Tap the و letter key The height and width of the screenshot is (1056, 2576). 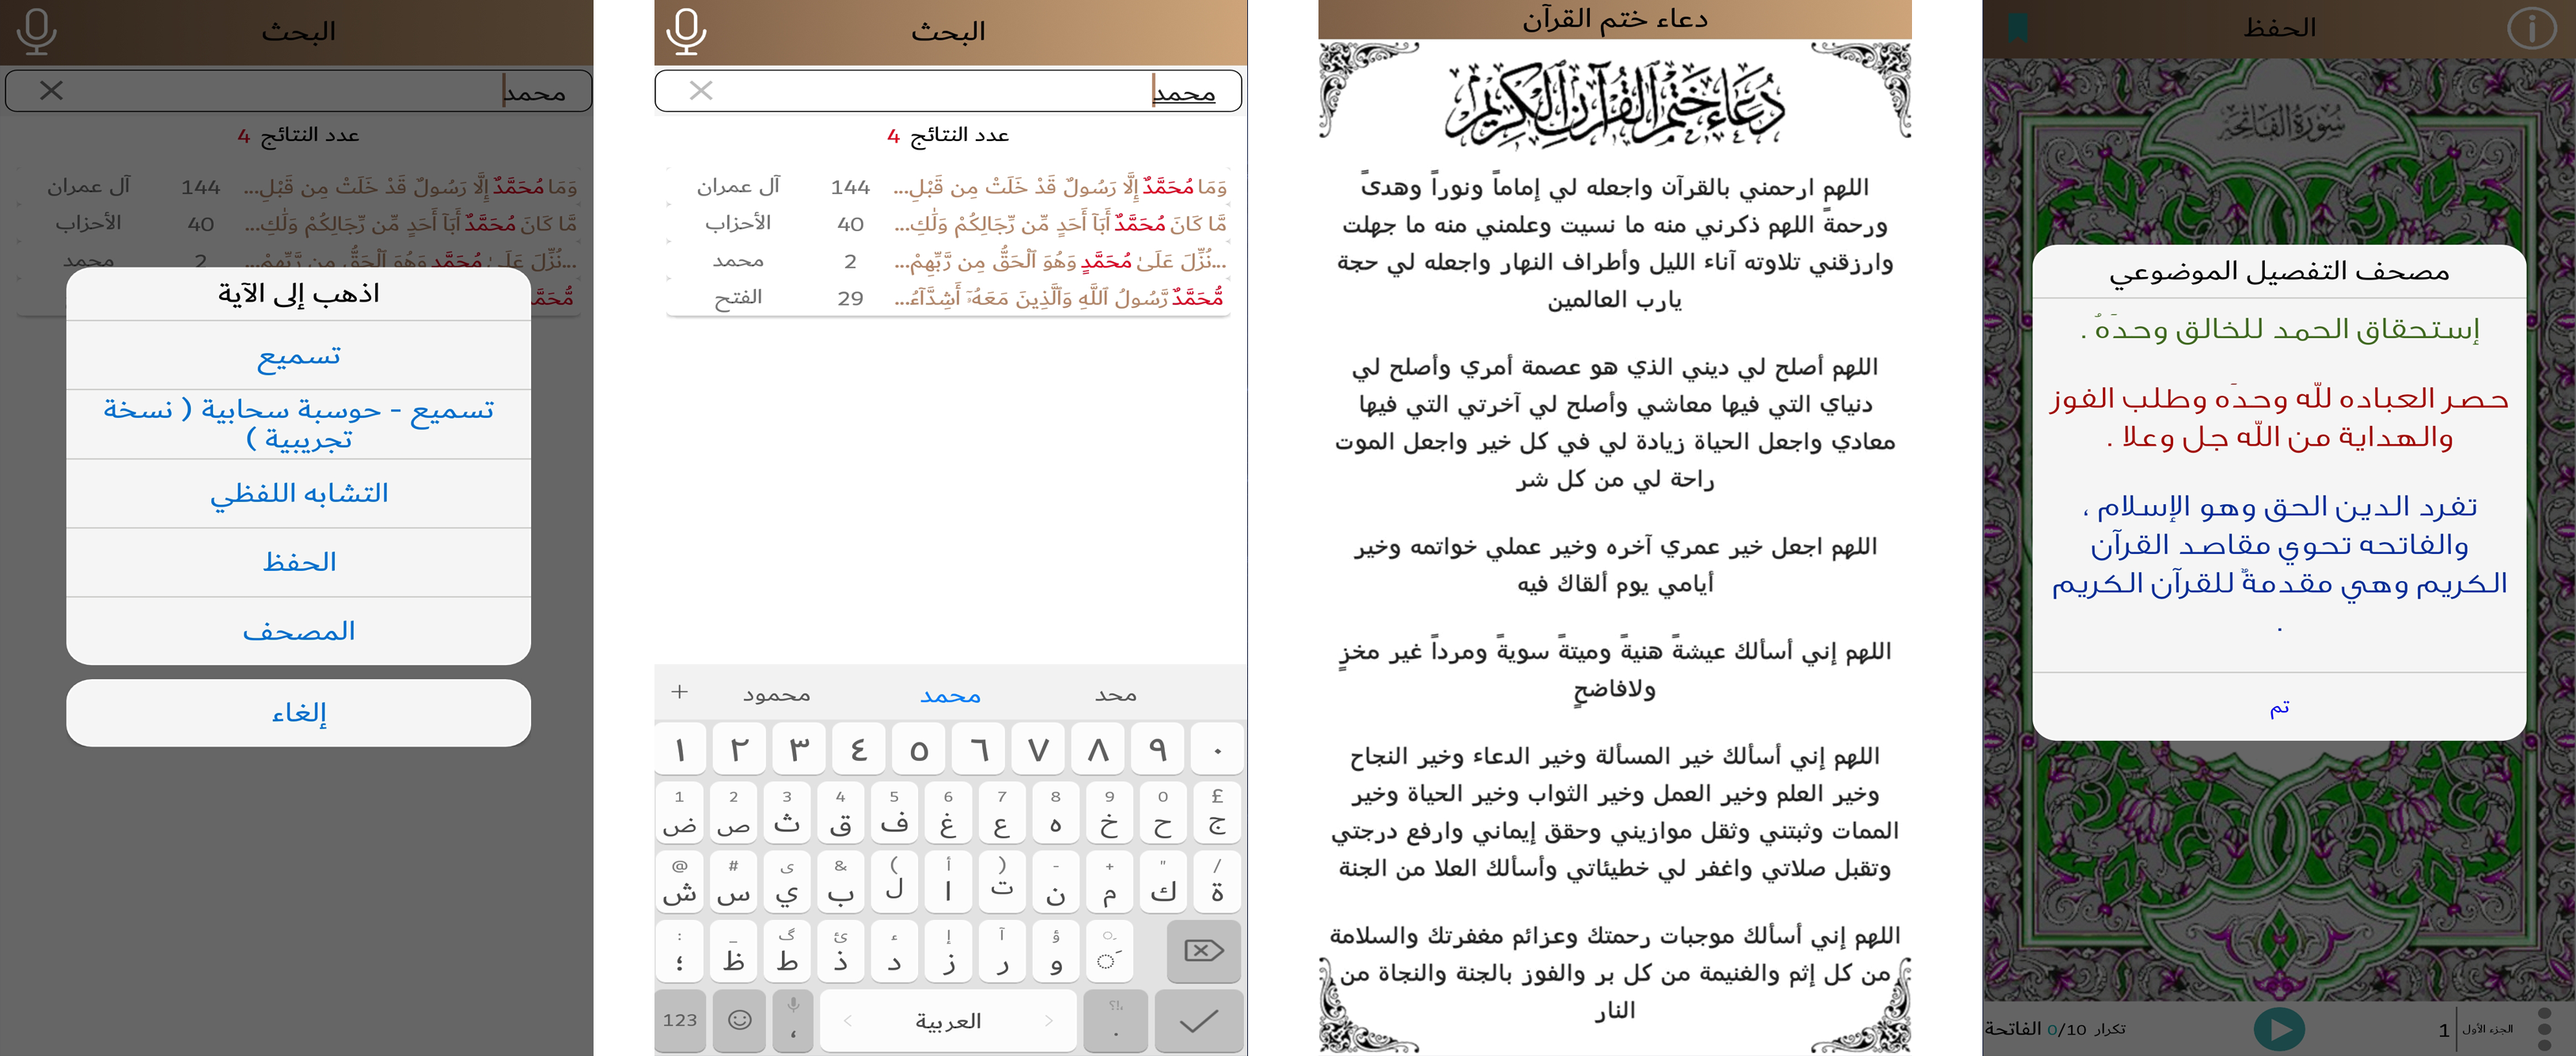coord(1055,950)
